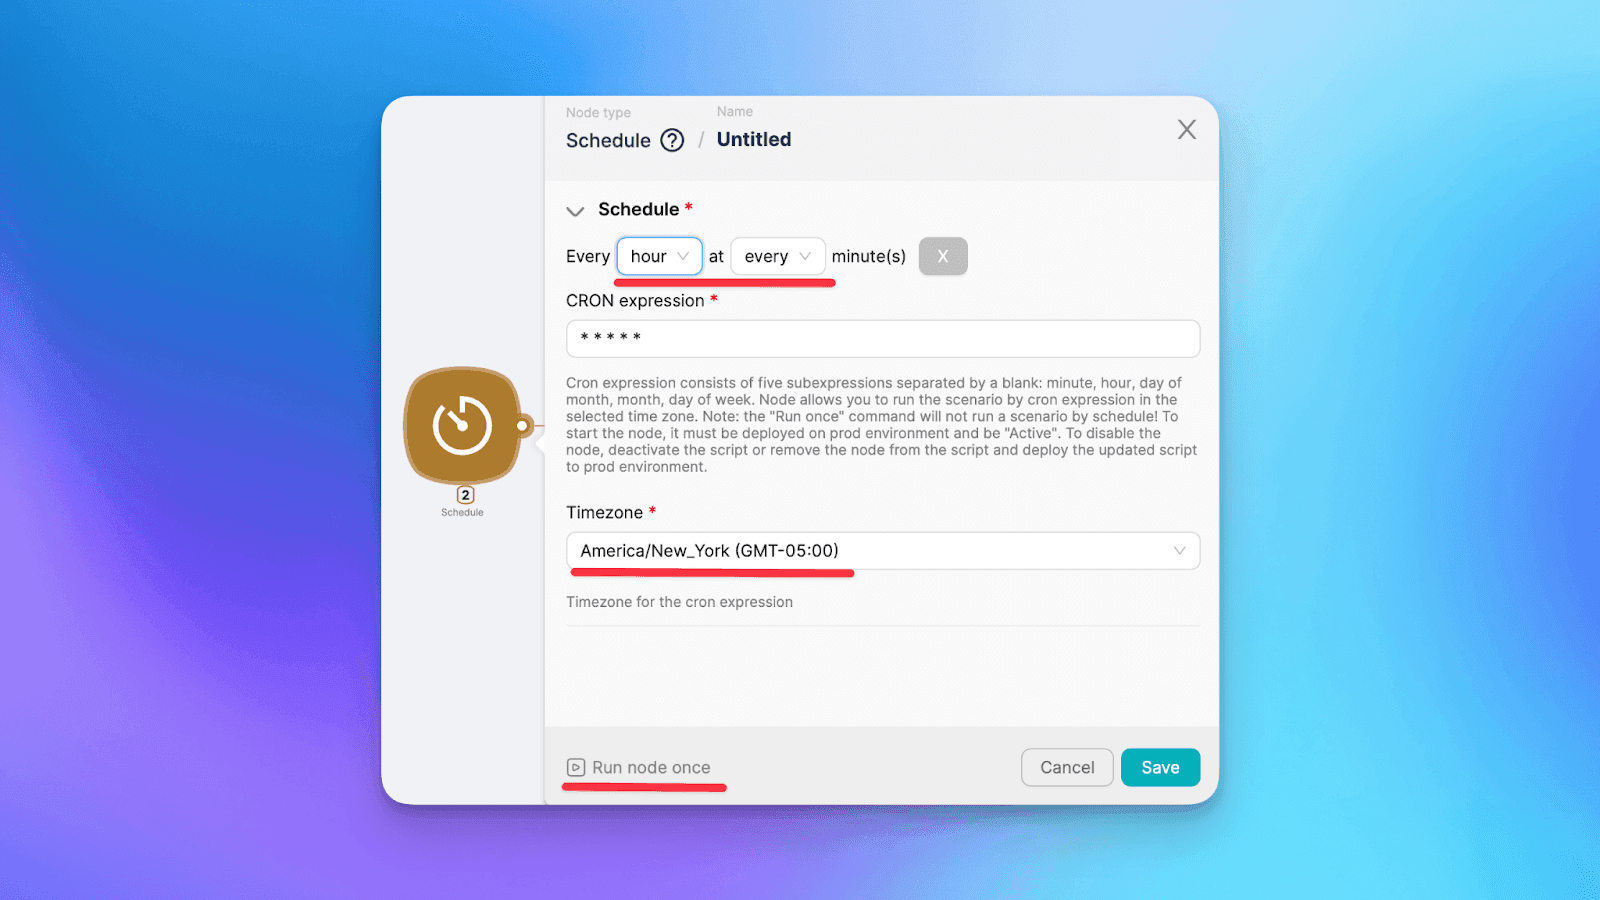Click the "Schedule" node type text
This screenshot has height=900, width=1600.
(x=608, y=141)
